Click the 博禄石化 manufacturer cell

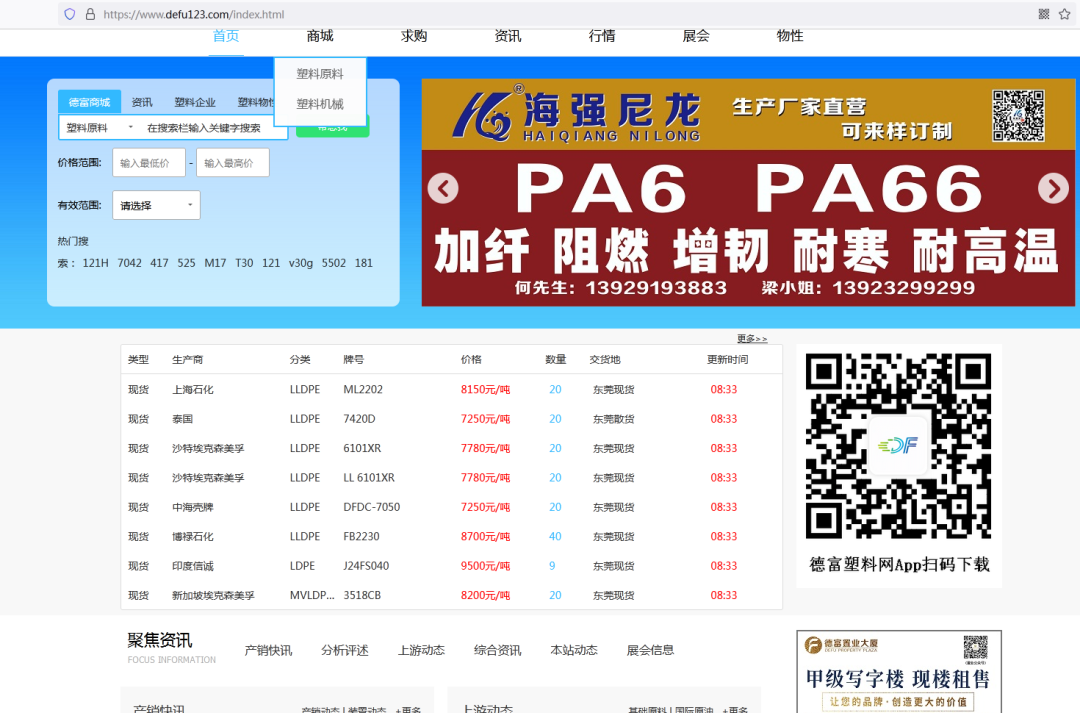click(193, 537)
